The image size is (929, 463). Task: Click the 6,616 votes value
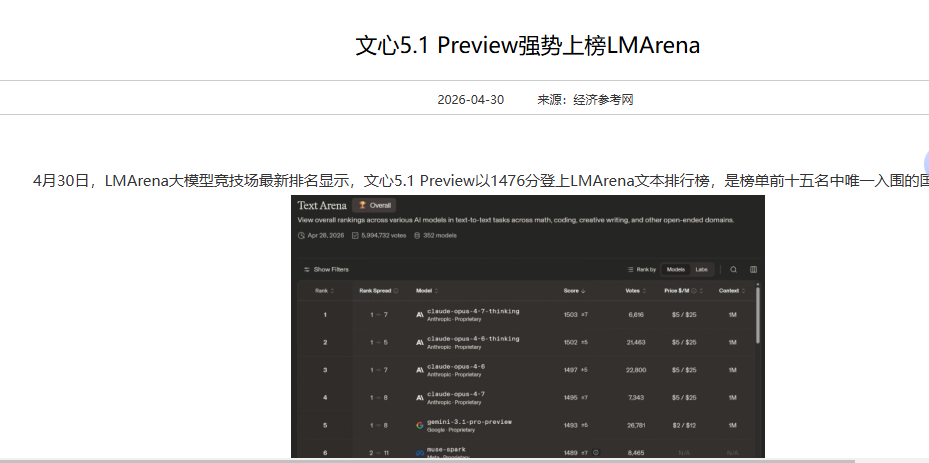click(x=636, y=315)
